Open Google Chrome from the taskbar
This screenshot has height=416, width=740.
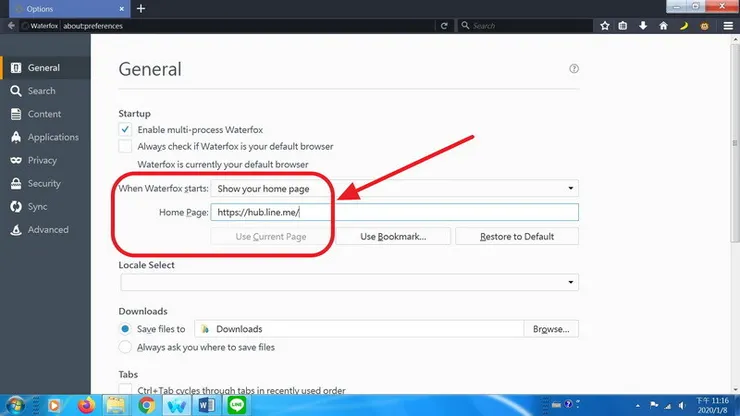147,405
